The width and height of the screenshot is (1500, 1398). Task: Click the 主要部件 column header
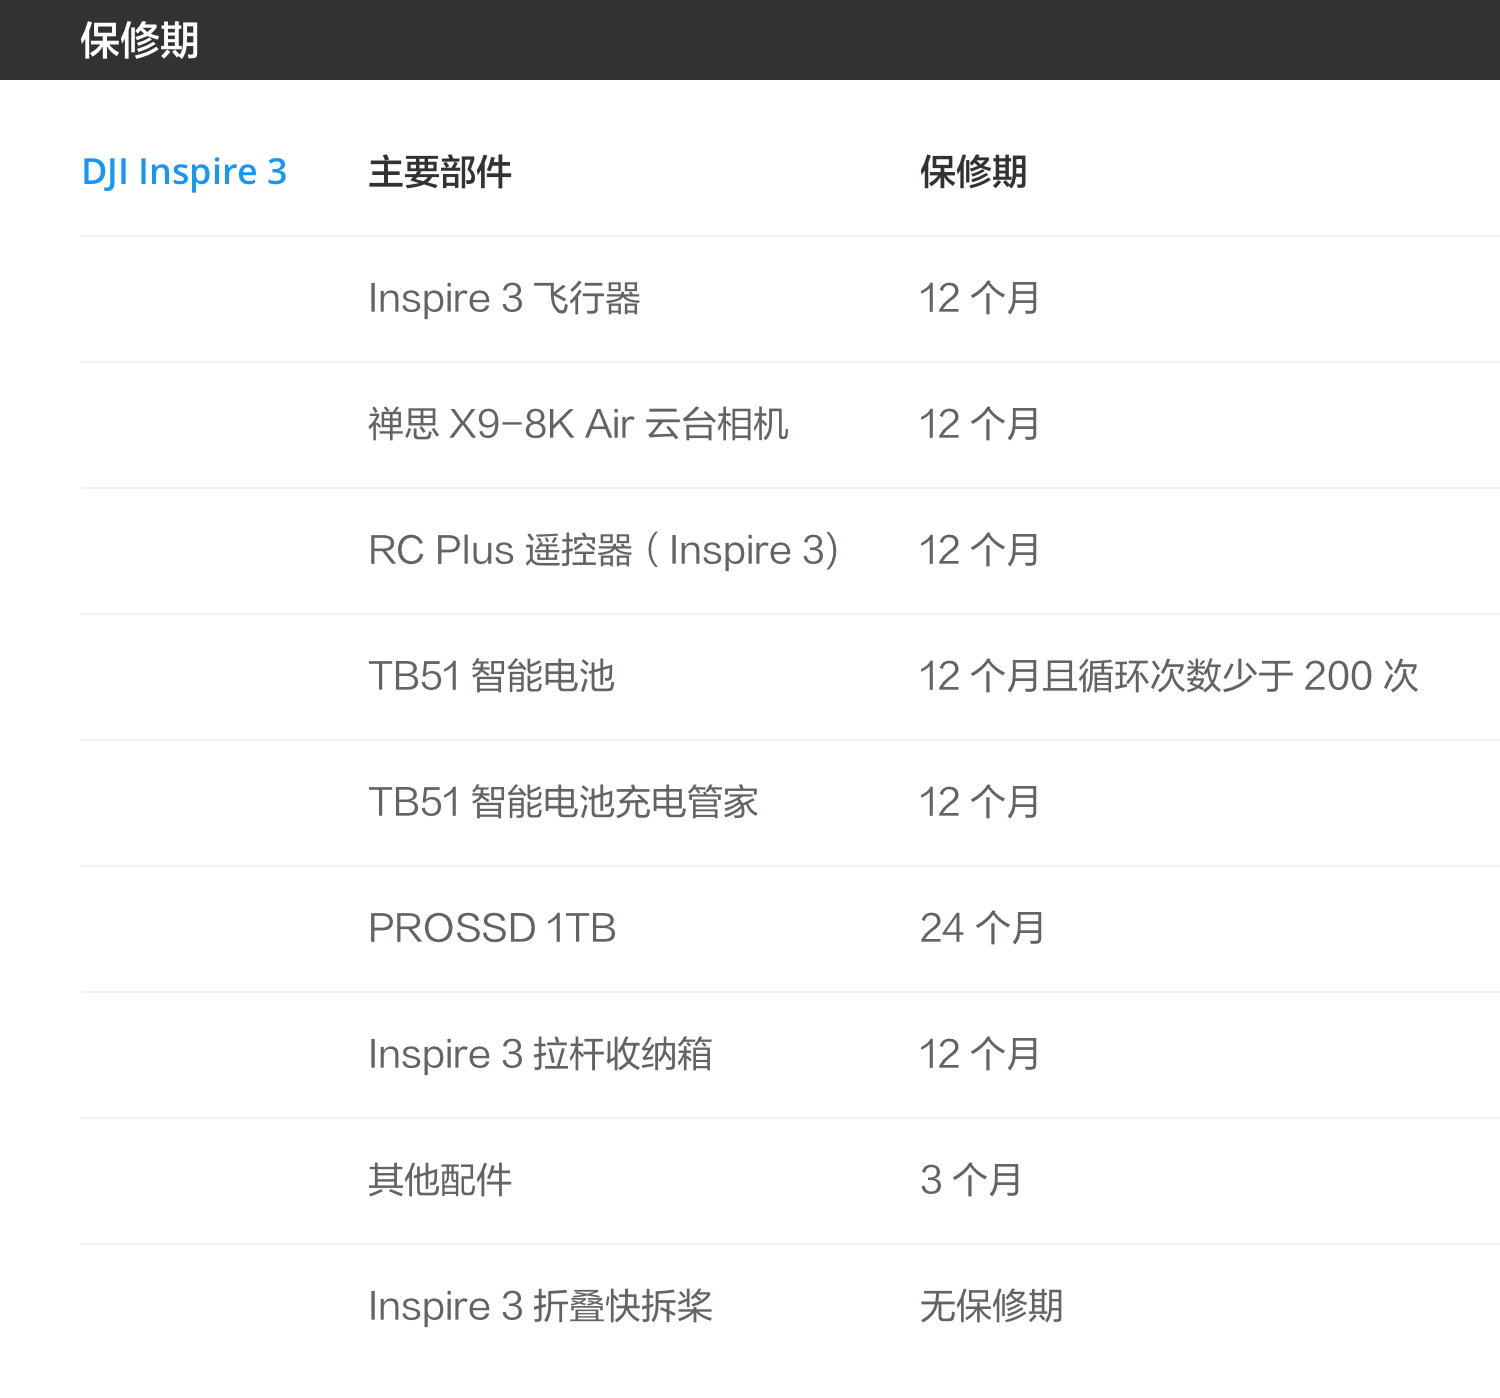click(x=439, y=172)
